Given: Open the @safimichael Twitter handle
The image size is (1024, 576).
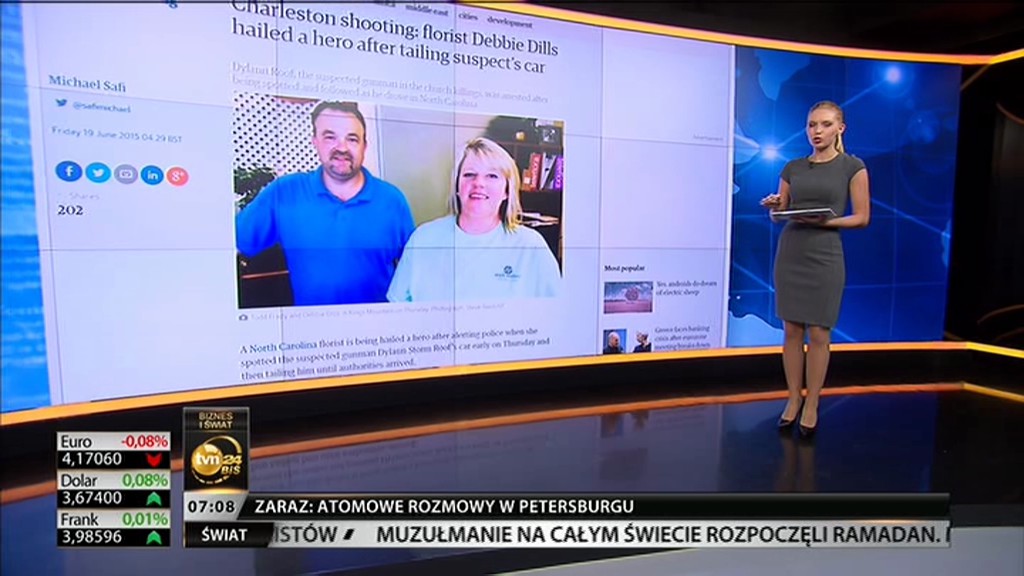Looking at the screenshot, I should coord(101,107).
